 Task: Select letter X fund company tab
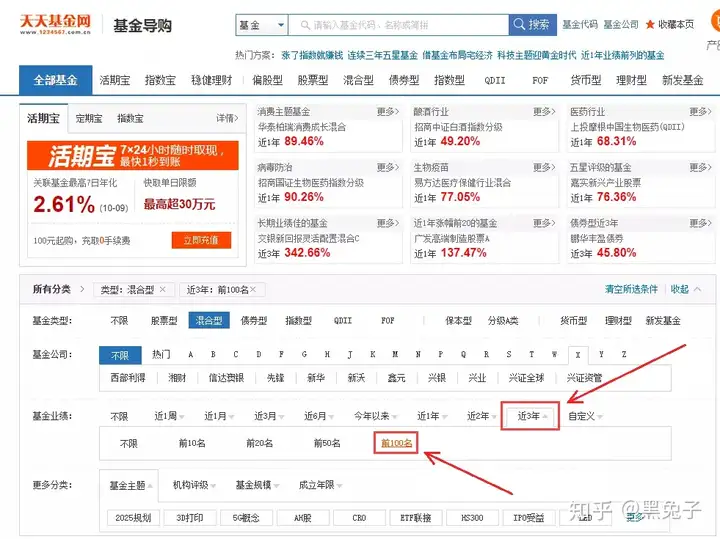pos(578,355)
